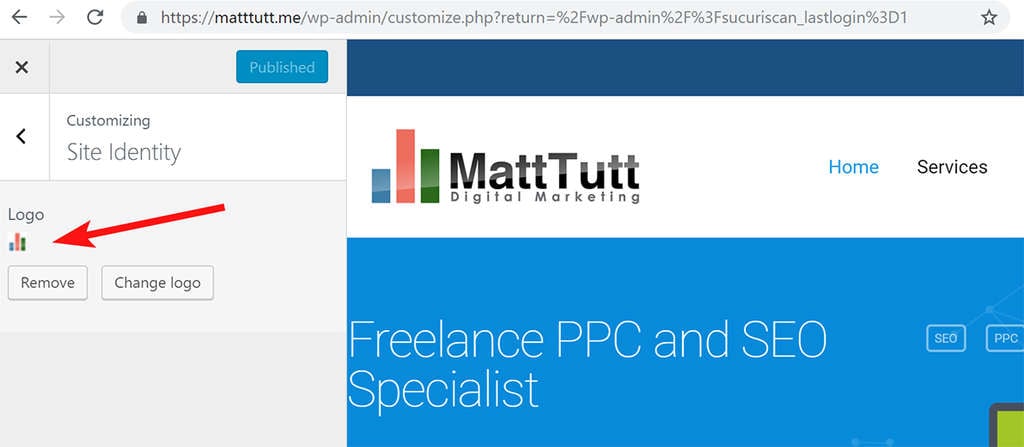Click the SEO badge icon in banner
1024x447 pixels.
coord(946,338)
